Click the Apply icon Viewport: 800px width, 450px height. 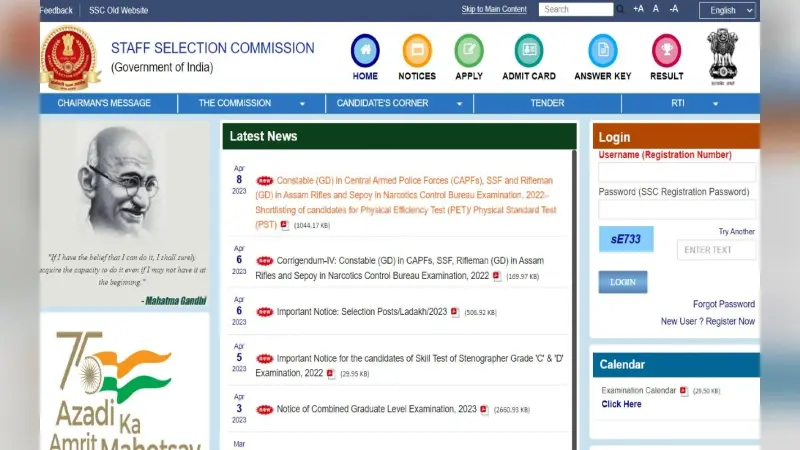pos(469,51)
